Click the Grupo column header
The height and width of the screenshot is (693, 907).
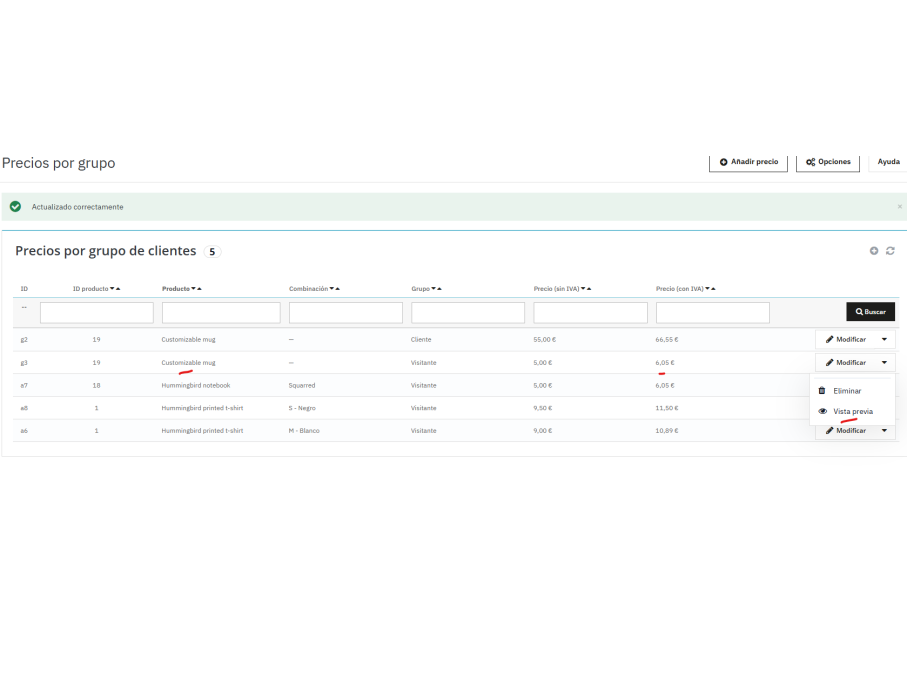point(421,289)
